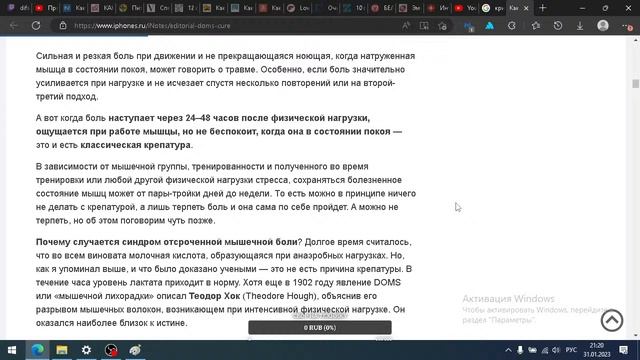Open the network tray icon
The height and width of the screenshot is (360, 640).
click(x=545, y=350)
